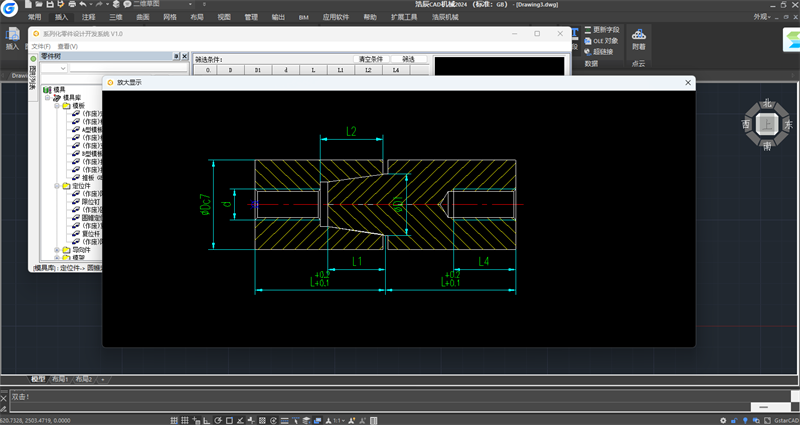
Task: Click the 附着 point cloud attach icon
Action: [x=639, y=37]
